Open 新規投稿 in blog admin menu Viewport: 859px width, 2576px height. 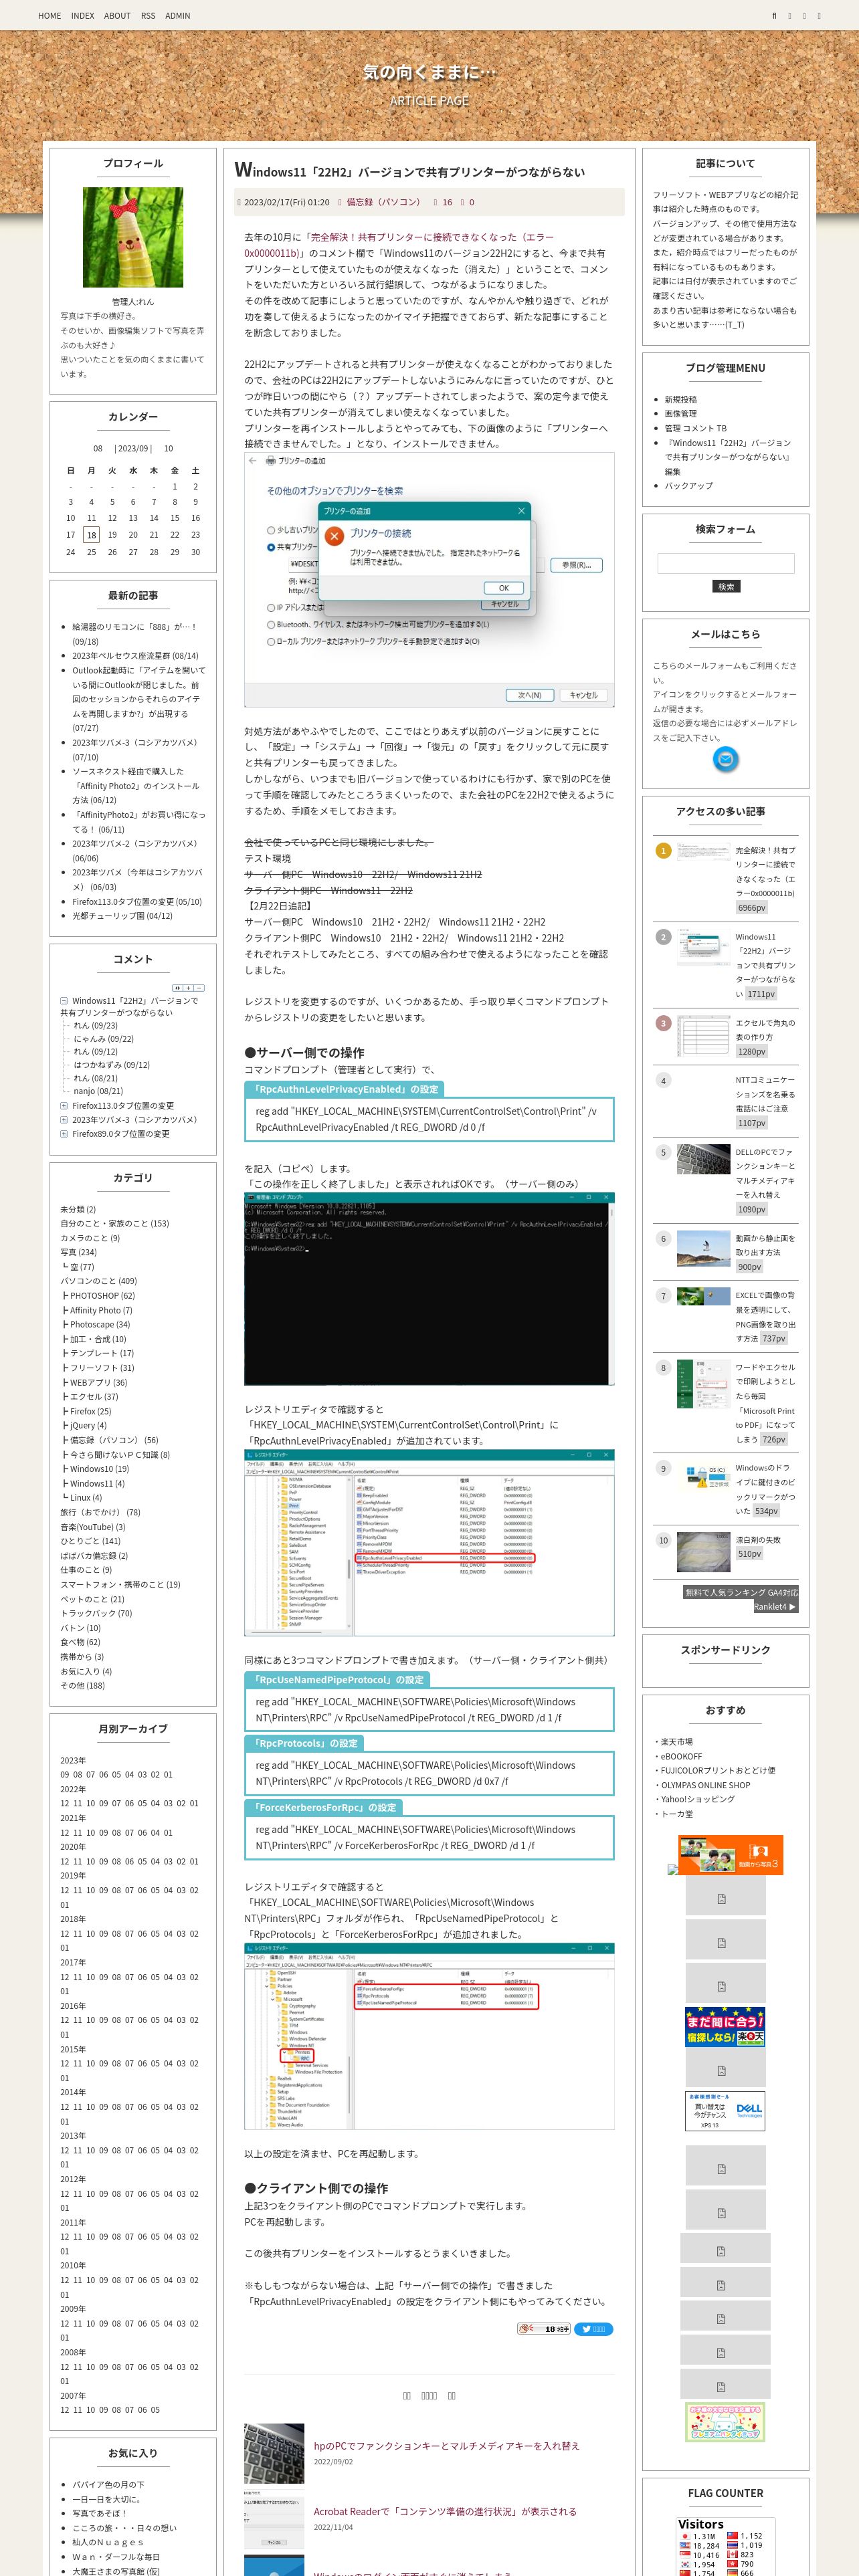point(680,399)
